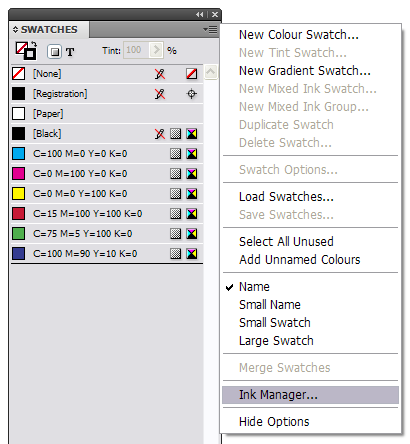Select the Formatting affects text T icon
The height and width of the screenshot is (444, 410).
[70, 52]
